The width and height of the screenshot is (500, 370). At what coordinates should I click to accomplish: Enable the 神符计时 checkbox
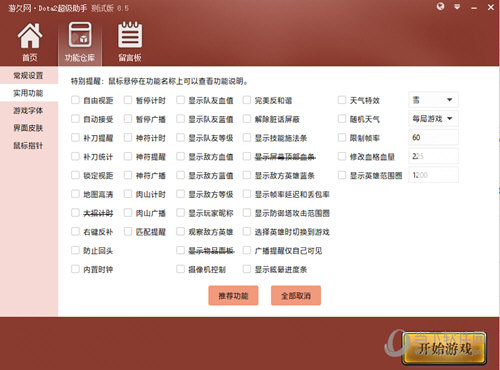click(128, 137)
